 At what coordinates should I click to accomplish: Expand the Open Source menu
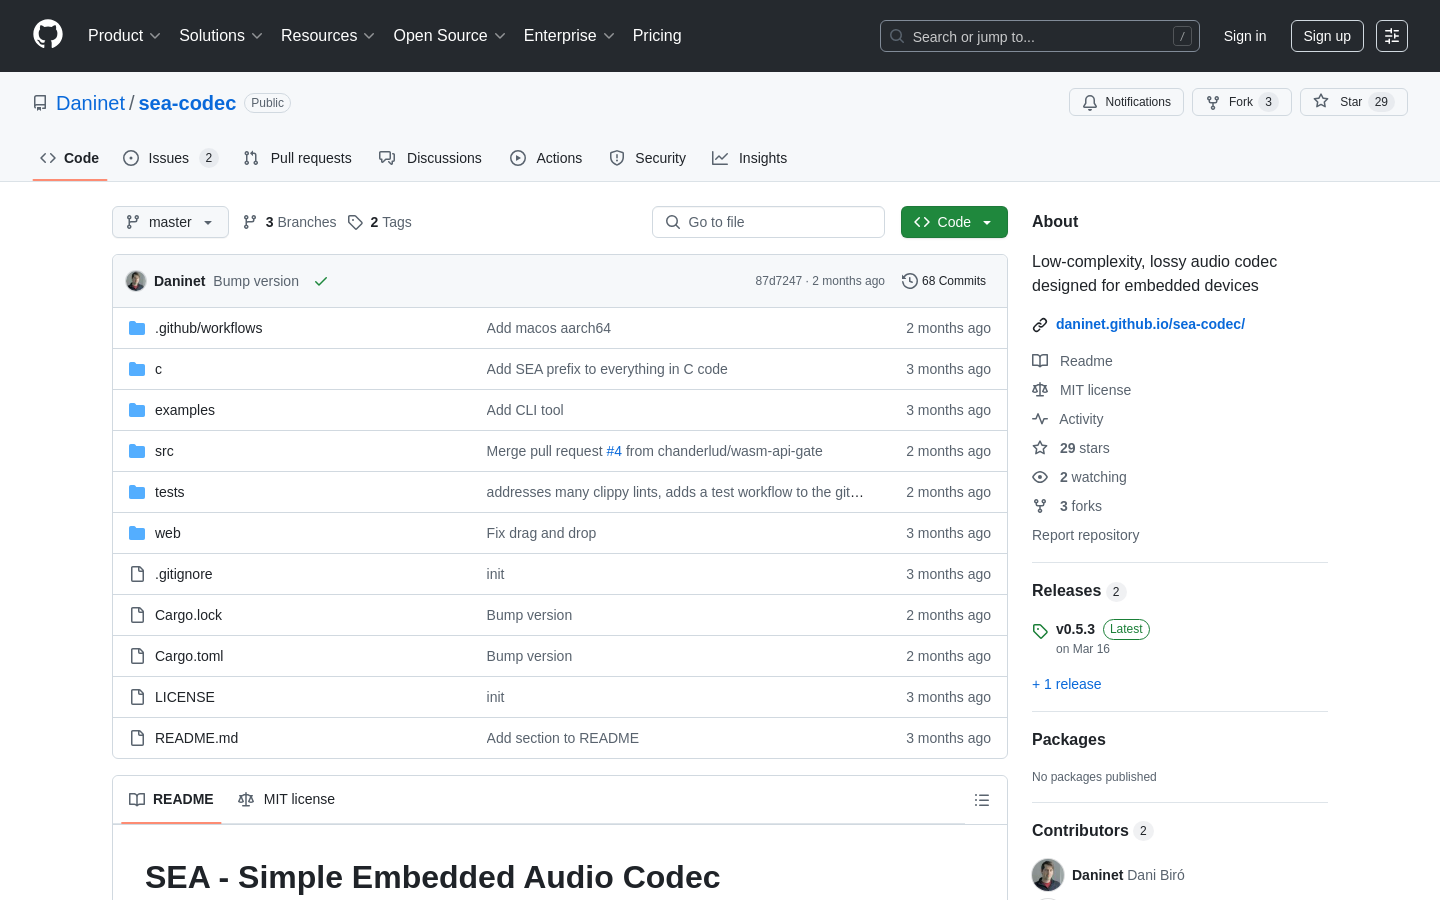point(450,36)
